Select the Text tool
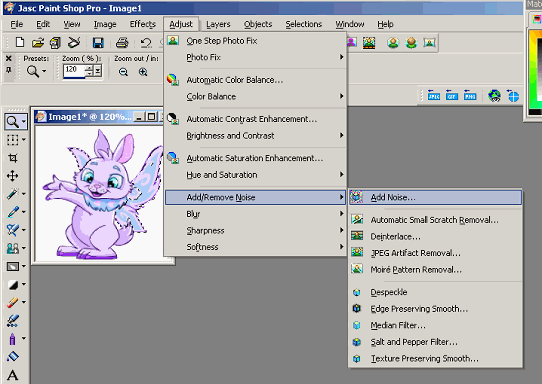 pos(12,375)
